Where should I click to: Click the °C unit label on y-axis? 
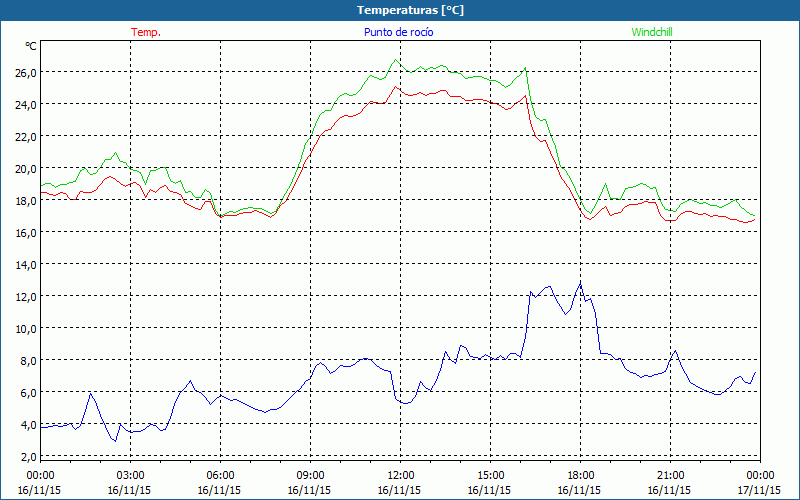[31, 46]
